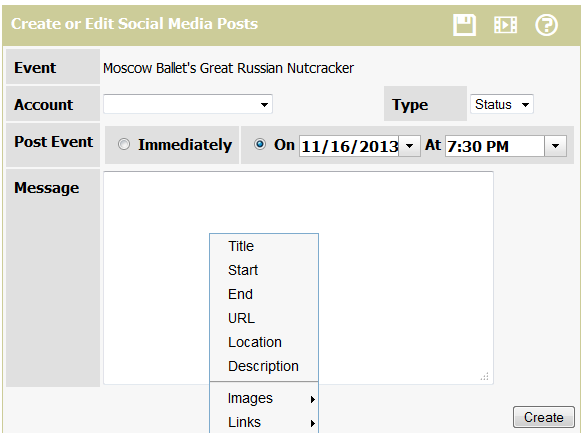This screenshot has height=433, width=584.
Task: Open the Account dropdown
Action: coord(188,104)
